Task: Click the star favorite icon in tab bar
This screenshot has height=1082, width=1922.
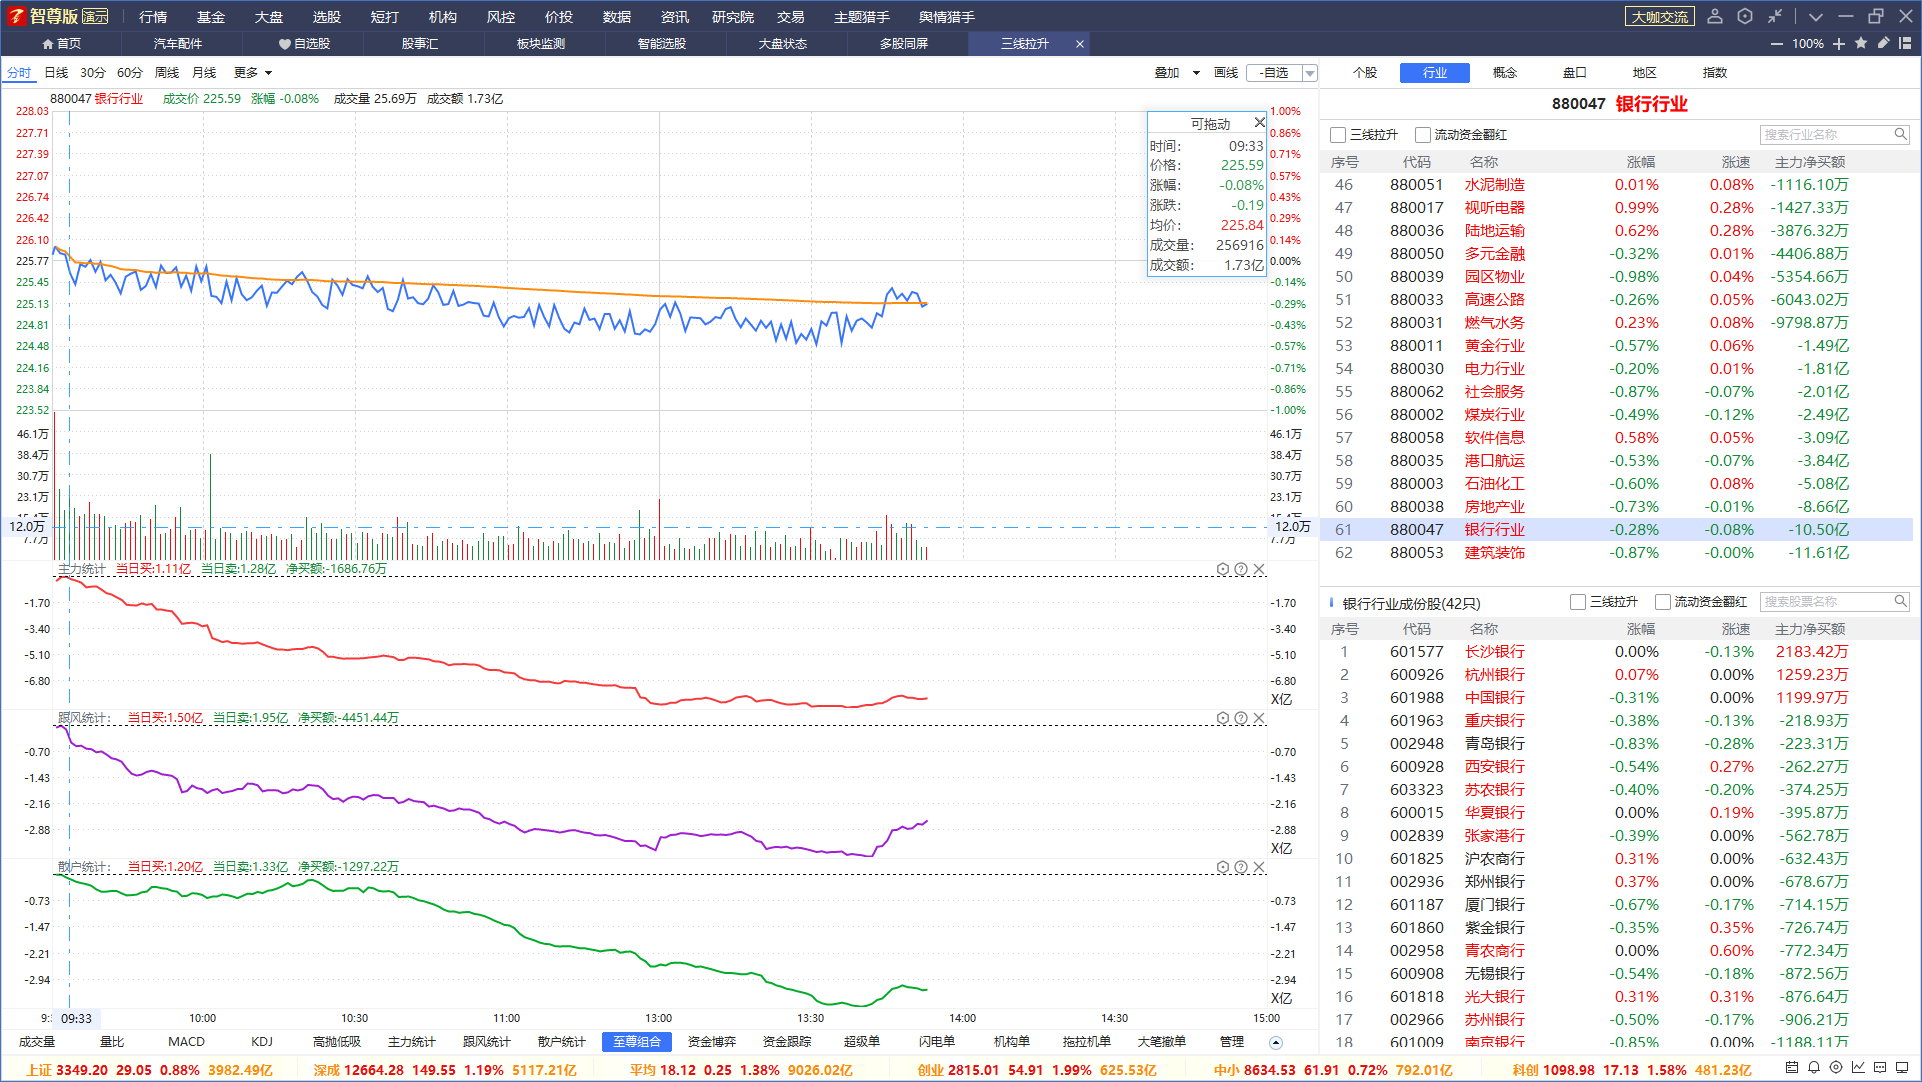Action: coord(1861,43)
